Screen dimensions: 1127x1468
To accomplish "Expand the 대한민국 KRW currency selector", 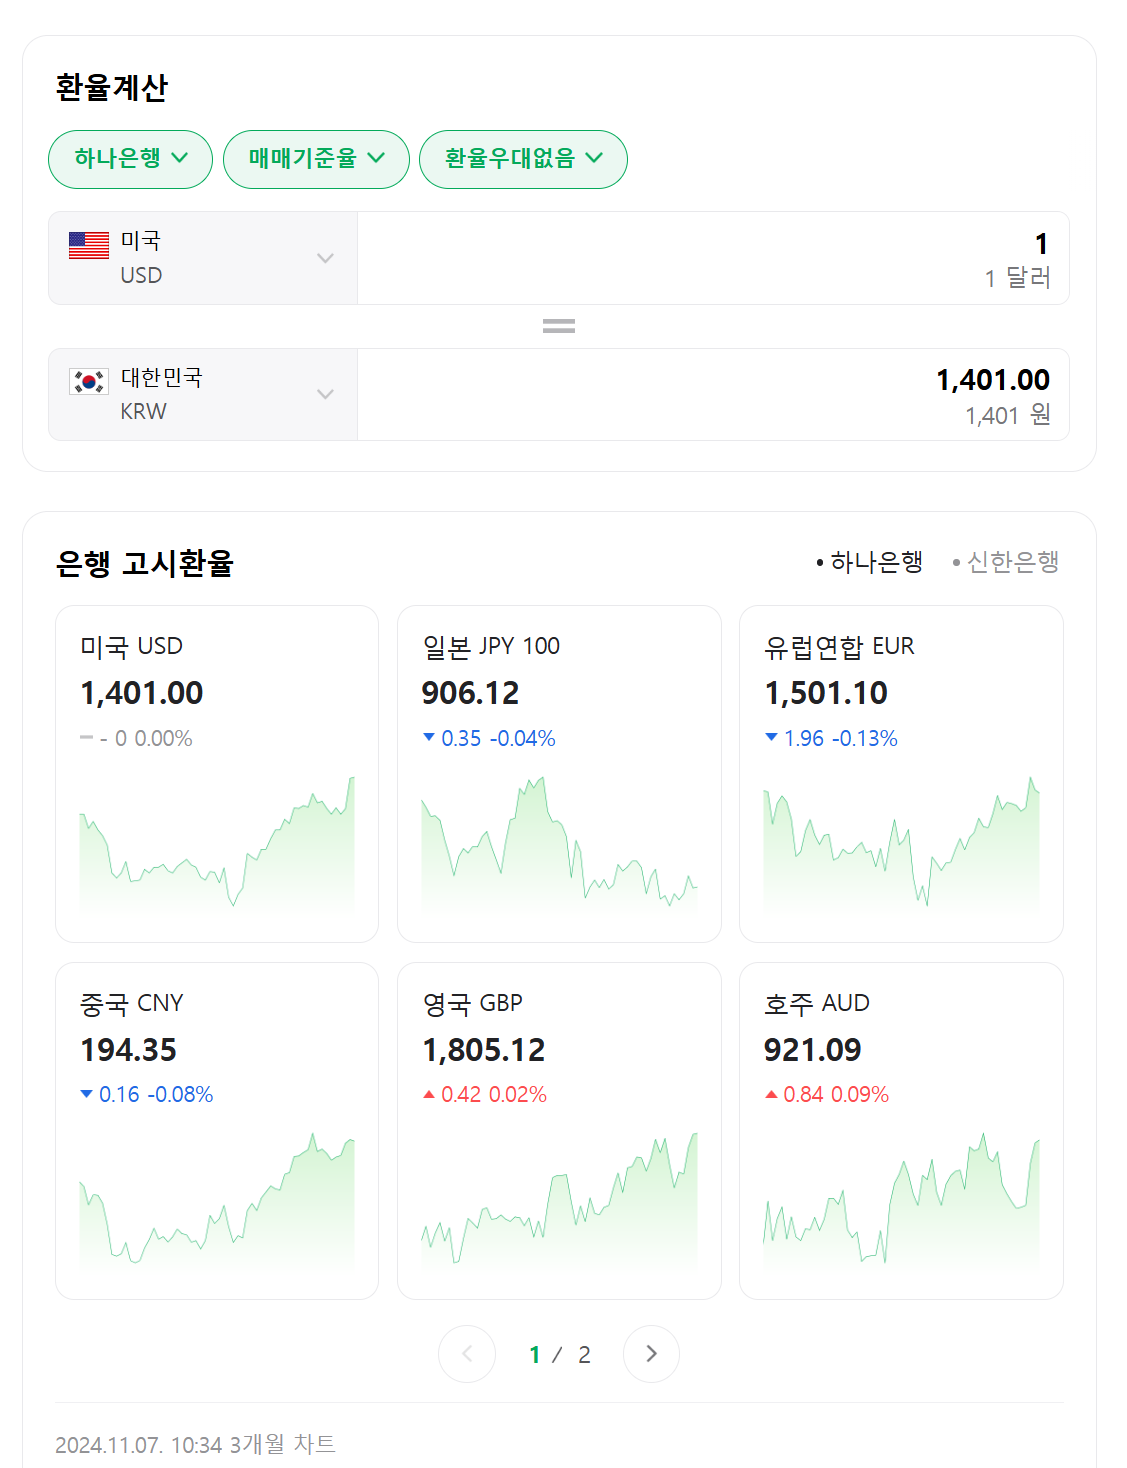I will tap(203, 395).
